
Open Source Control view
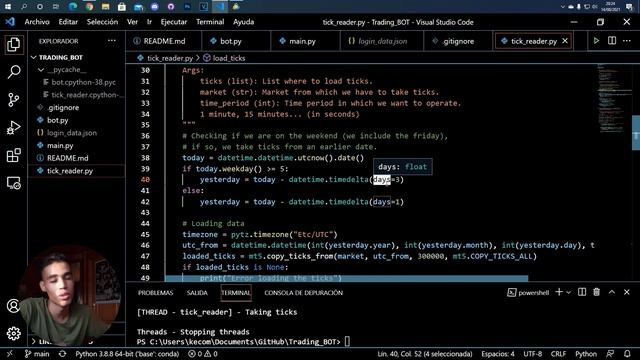tap(13, 100)
